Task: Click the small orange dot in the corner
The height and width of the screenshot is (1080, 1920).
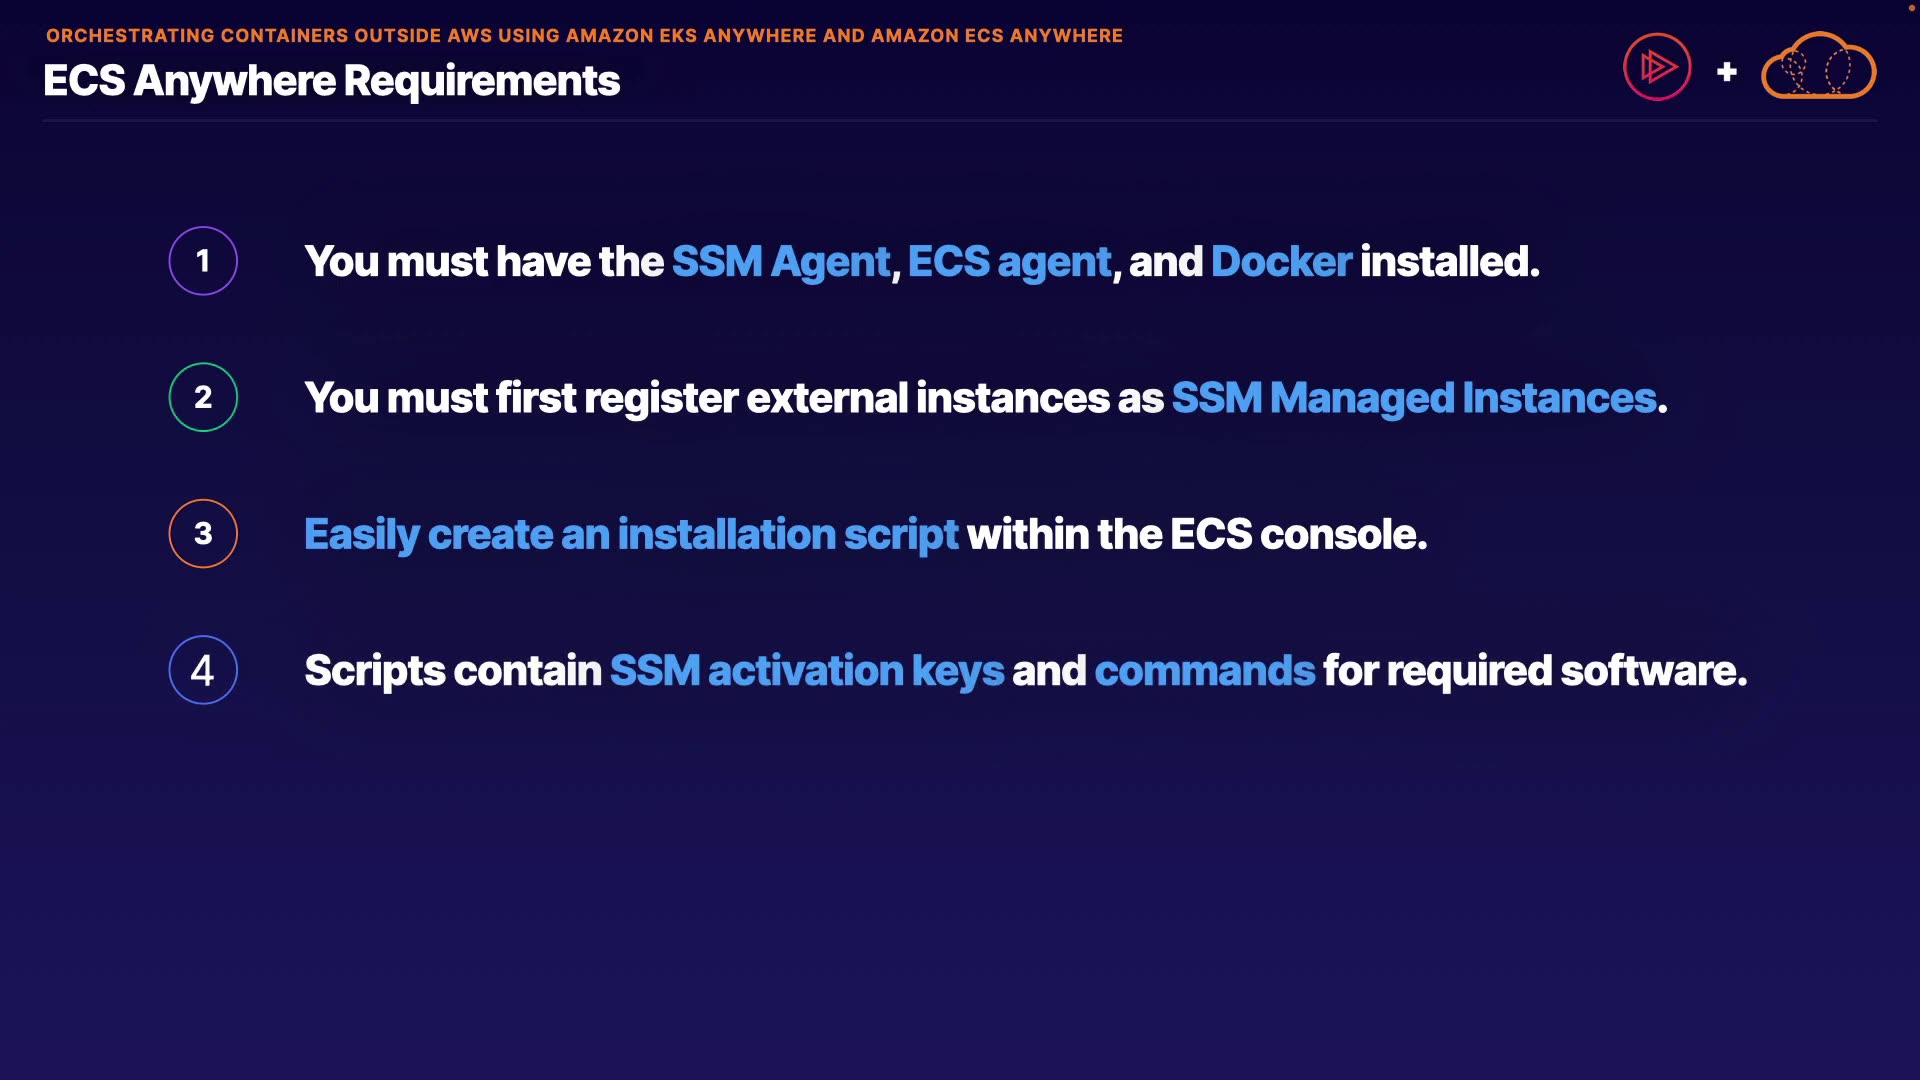Action: [1911, 8]
